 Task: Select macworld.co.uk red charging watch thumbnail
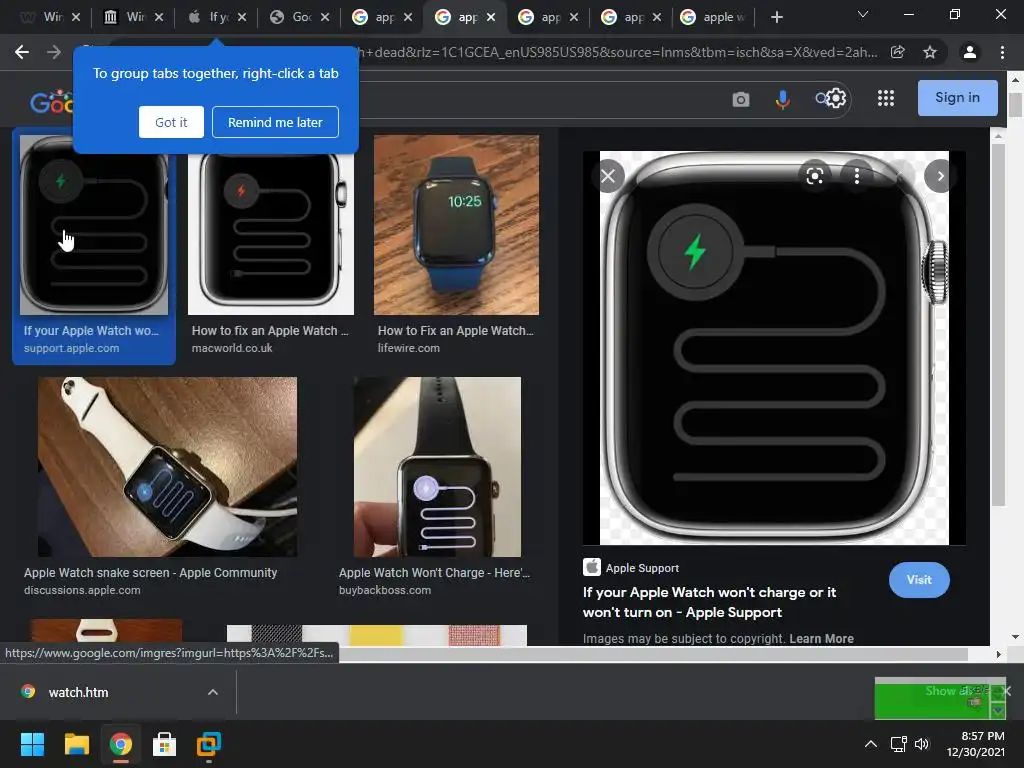point(270,225)
